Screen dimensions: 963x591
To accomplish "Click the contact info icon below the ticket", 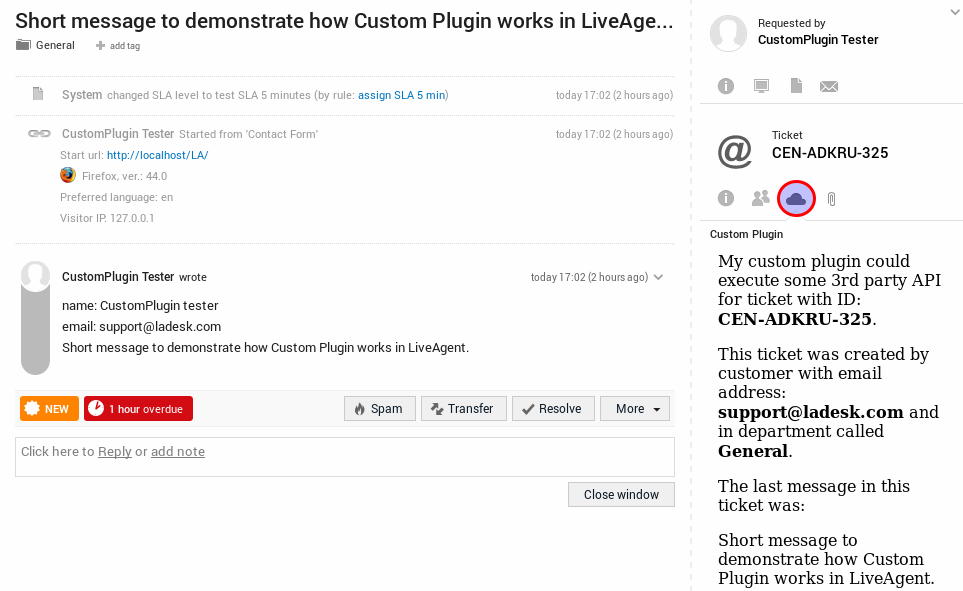I will point(725,198).
